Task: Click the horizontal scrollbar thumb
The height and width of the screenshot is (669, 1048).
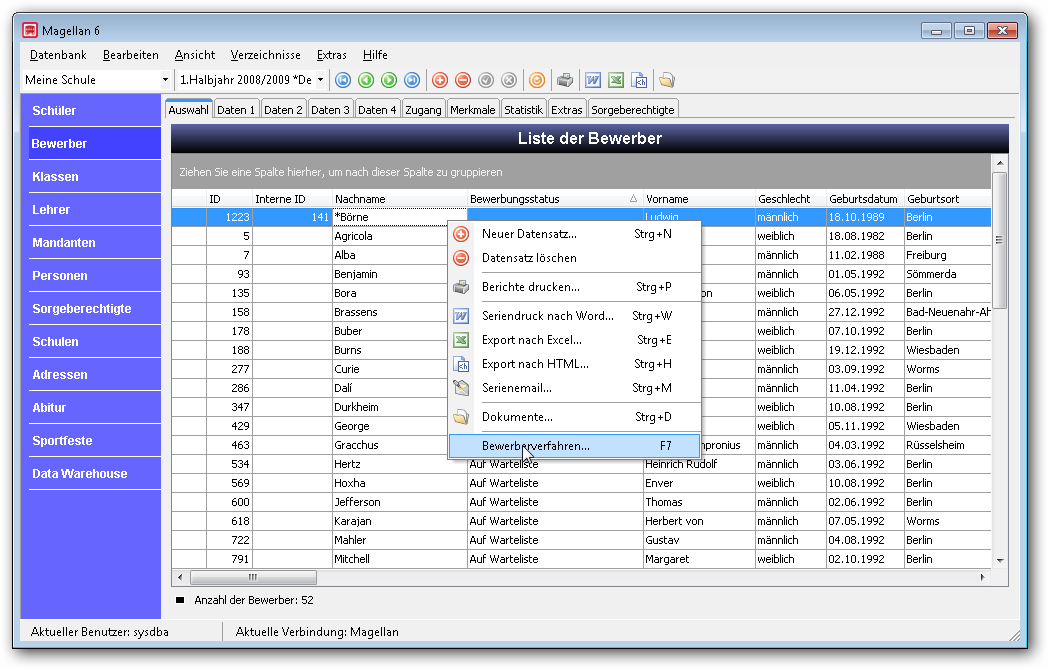Action: [x=253, y=577]
